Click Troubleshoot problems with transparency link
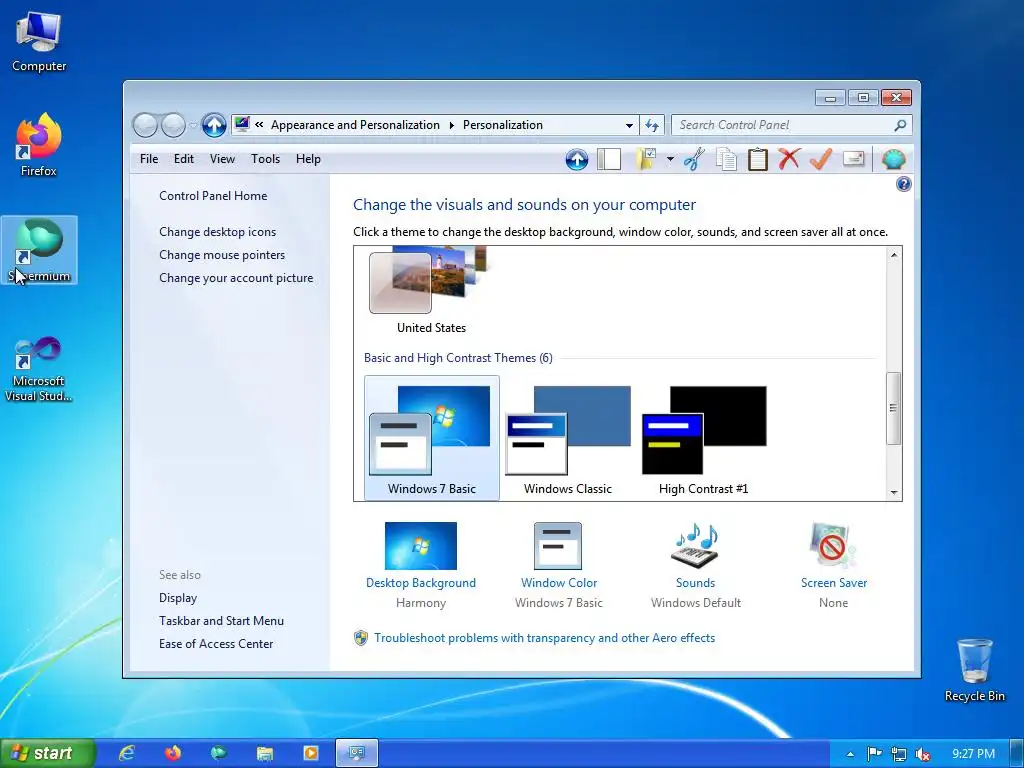Viewport: 1024px width, 768px height. pos(544,637)
